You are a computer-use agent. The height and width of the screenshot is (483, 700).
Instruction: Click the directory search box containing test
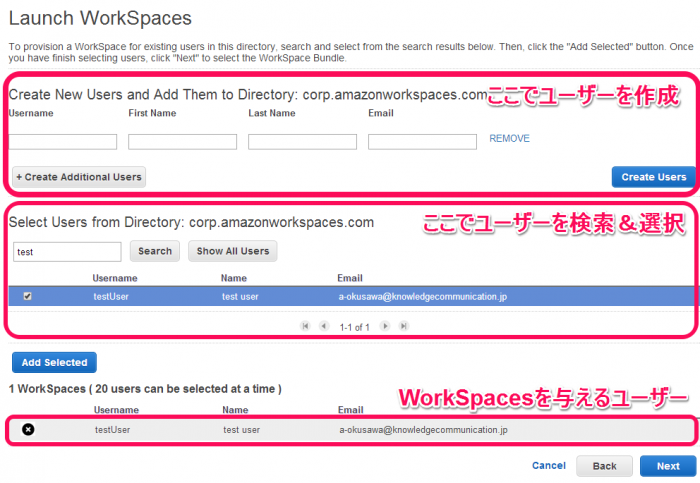pyautogui.click(x=67, y=252)
